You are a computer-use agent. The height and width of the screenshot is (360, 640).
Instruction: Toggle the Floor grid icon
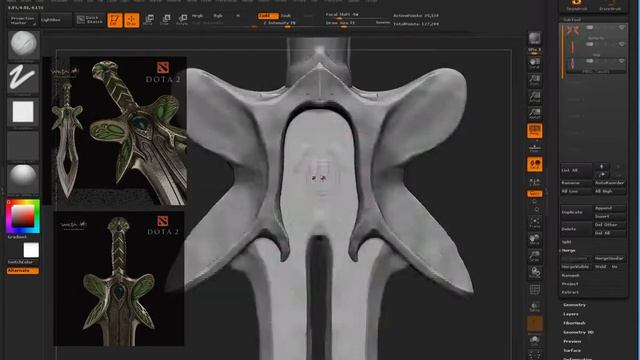(535, 147)
